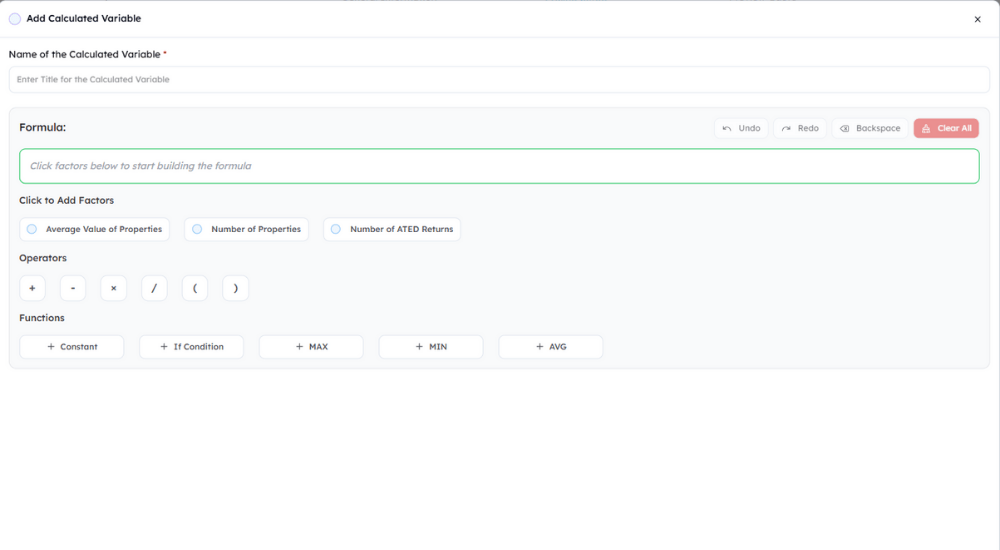Click the Backspace button
Image resolution: width=1000 pixels, height=550 pixels.
(x=870, y=128)
